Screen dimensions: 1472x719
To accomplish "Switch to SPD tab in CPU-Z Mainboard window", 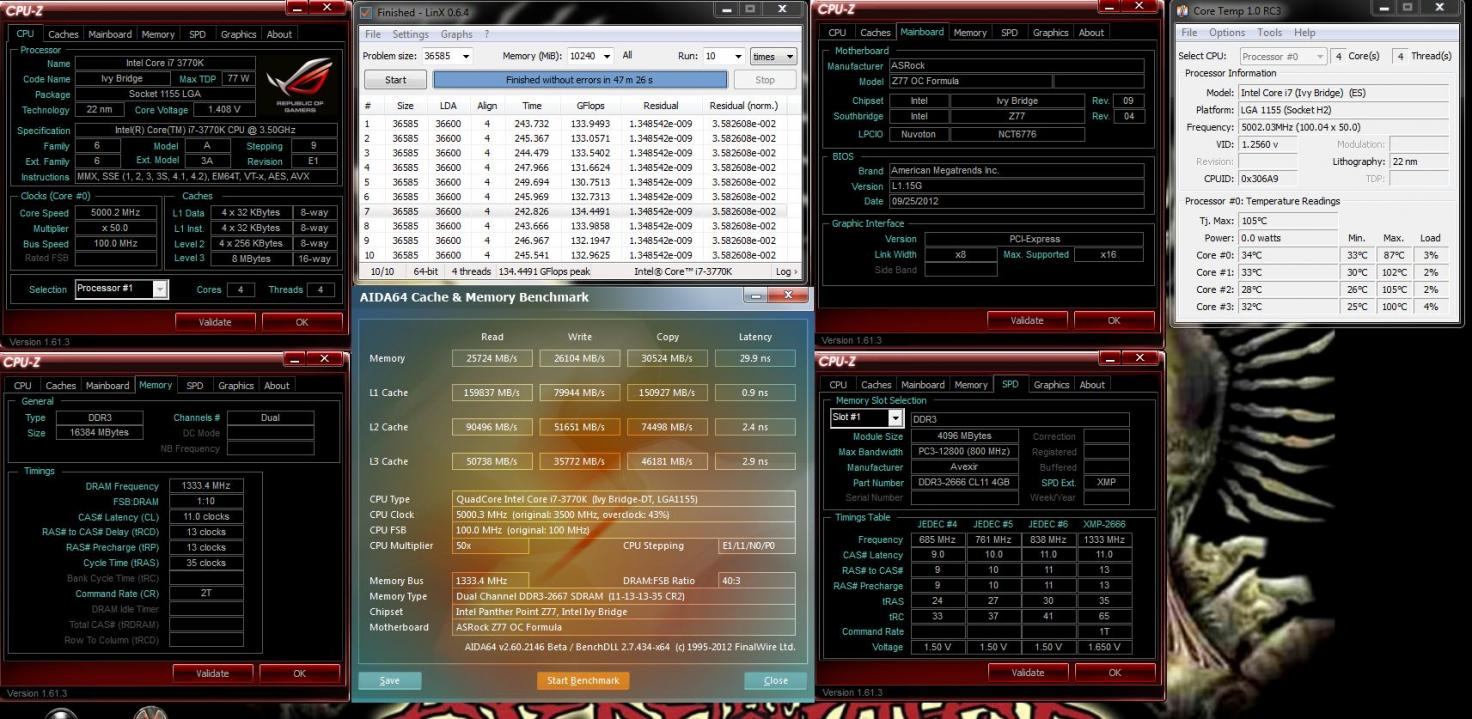I will pyautogui.click(x=1008, y=33).
